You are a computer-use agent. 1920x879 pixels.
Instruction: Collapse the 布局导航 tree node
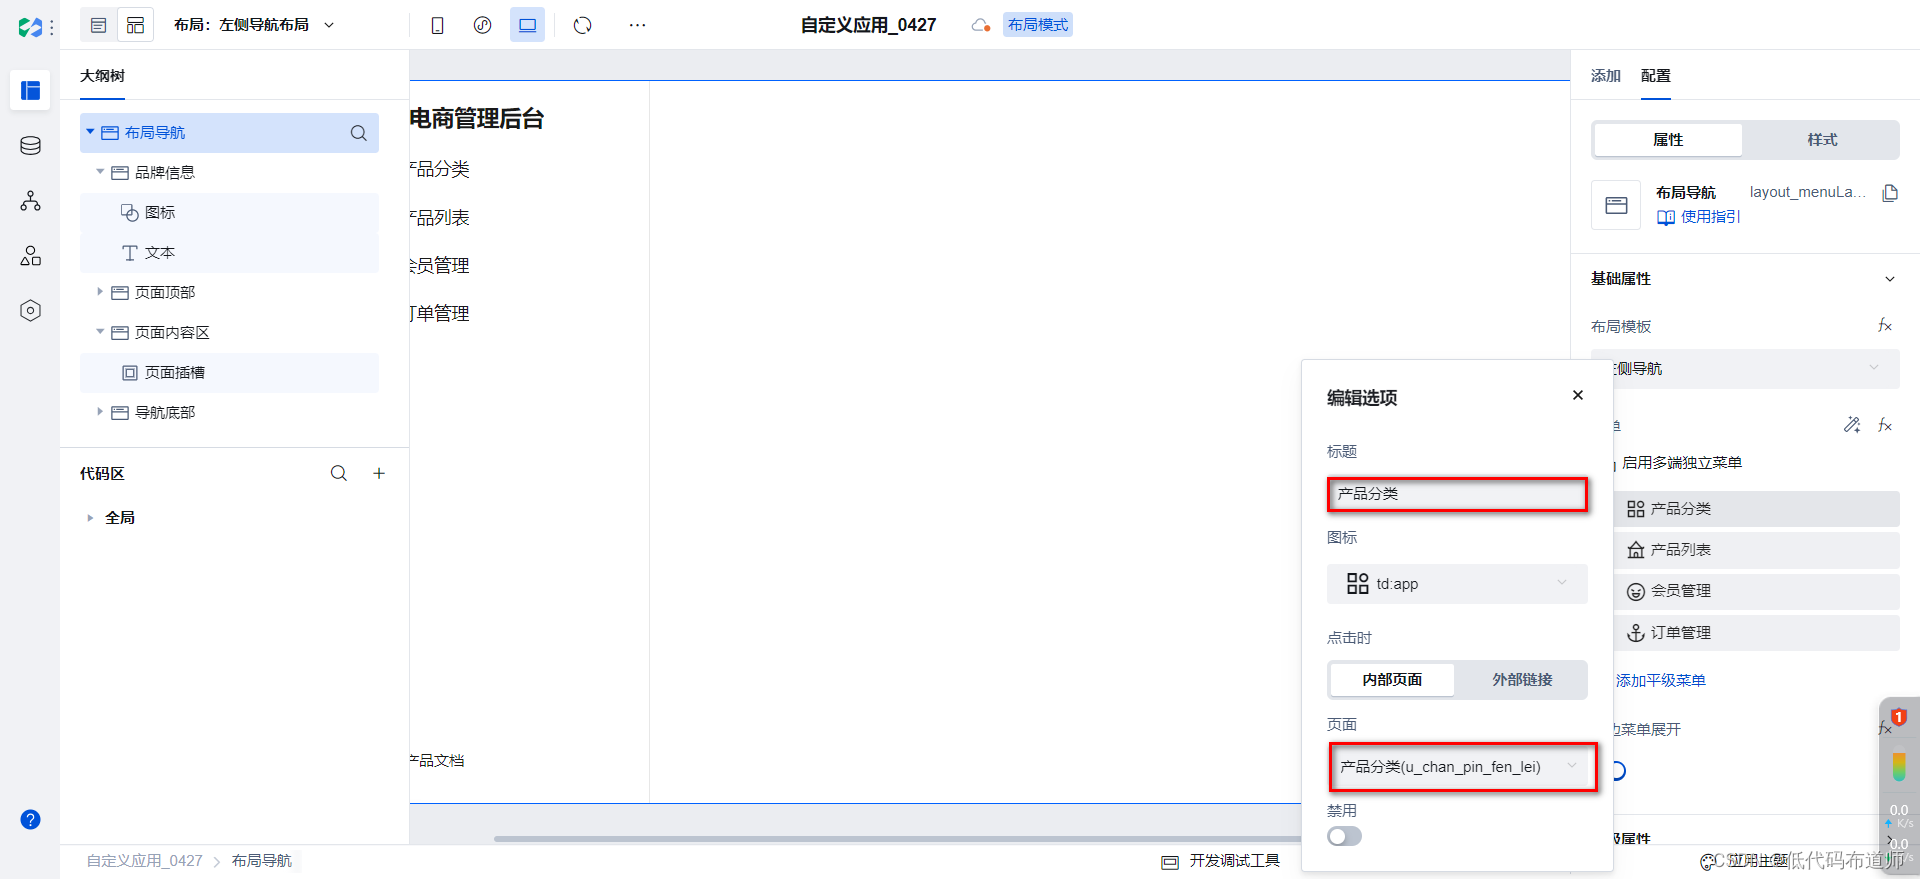[x=90, y=132]
